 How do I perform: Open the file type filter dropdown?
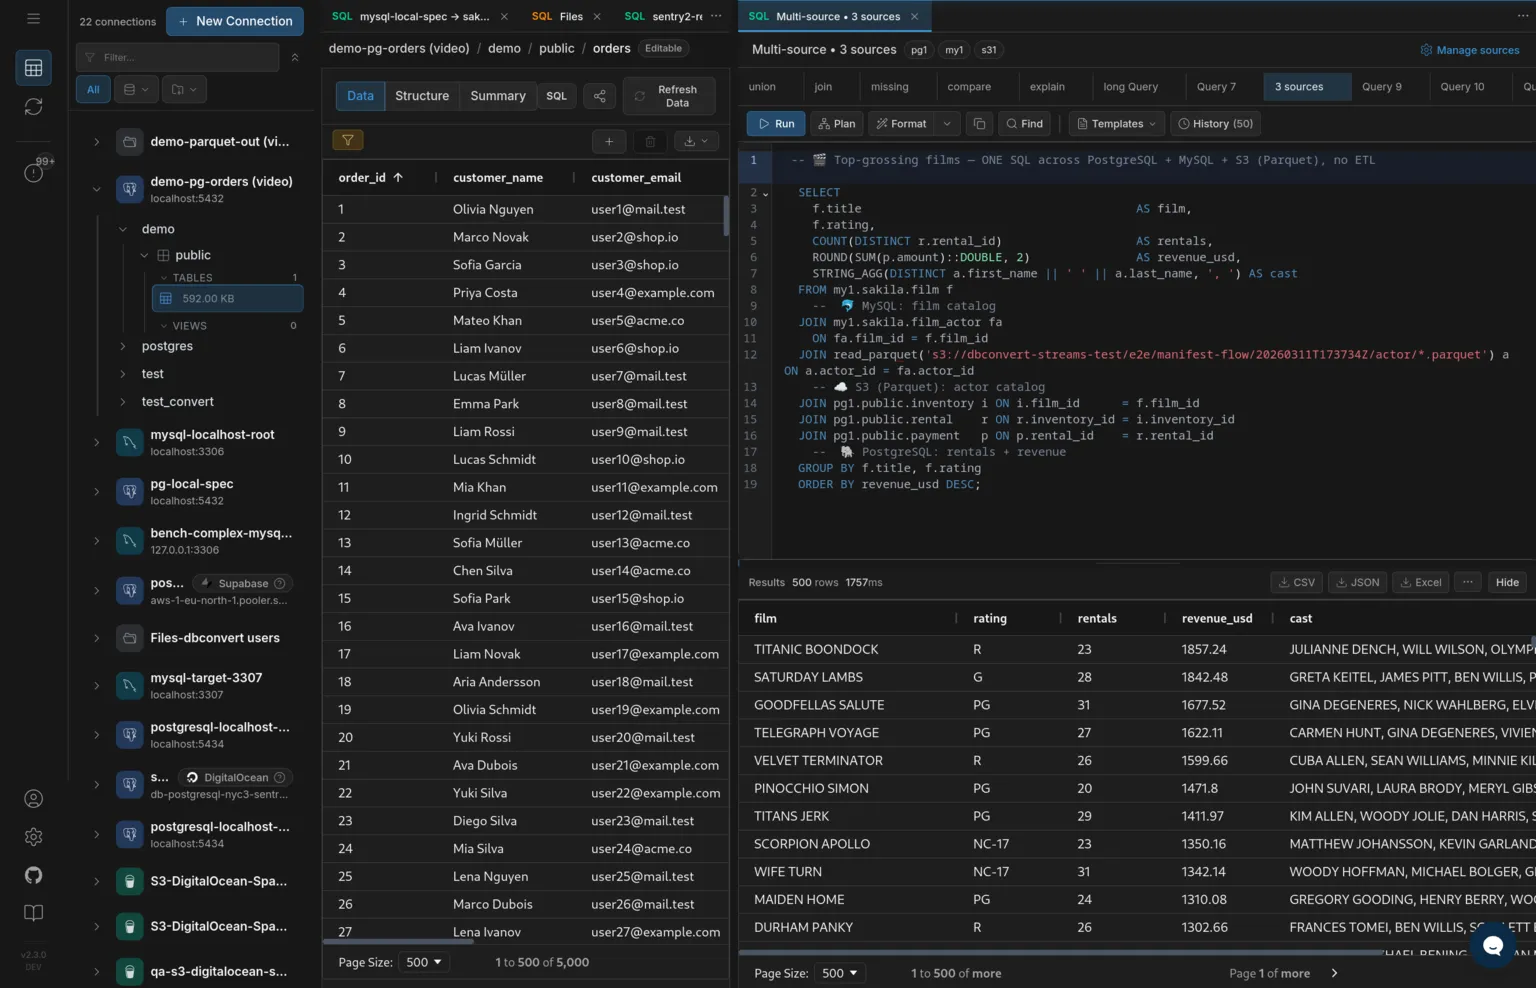pyautogui.click(x=183, y=89)
